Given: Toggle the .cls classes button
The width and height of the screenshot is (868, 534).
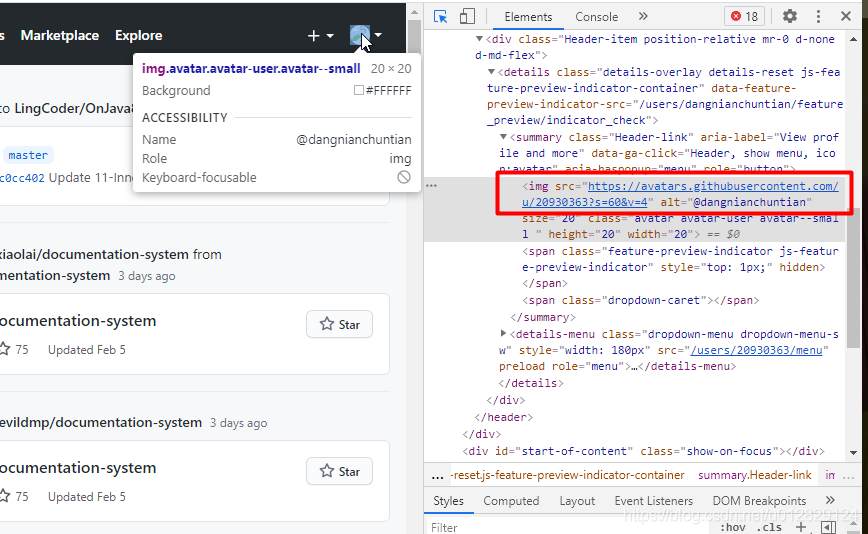Looking at the screenshot, I should pos(771,527).
